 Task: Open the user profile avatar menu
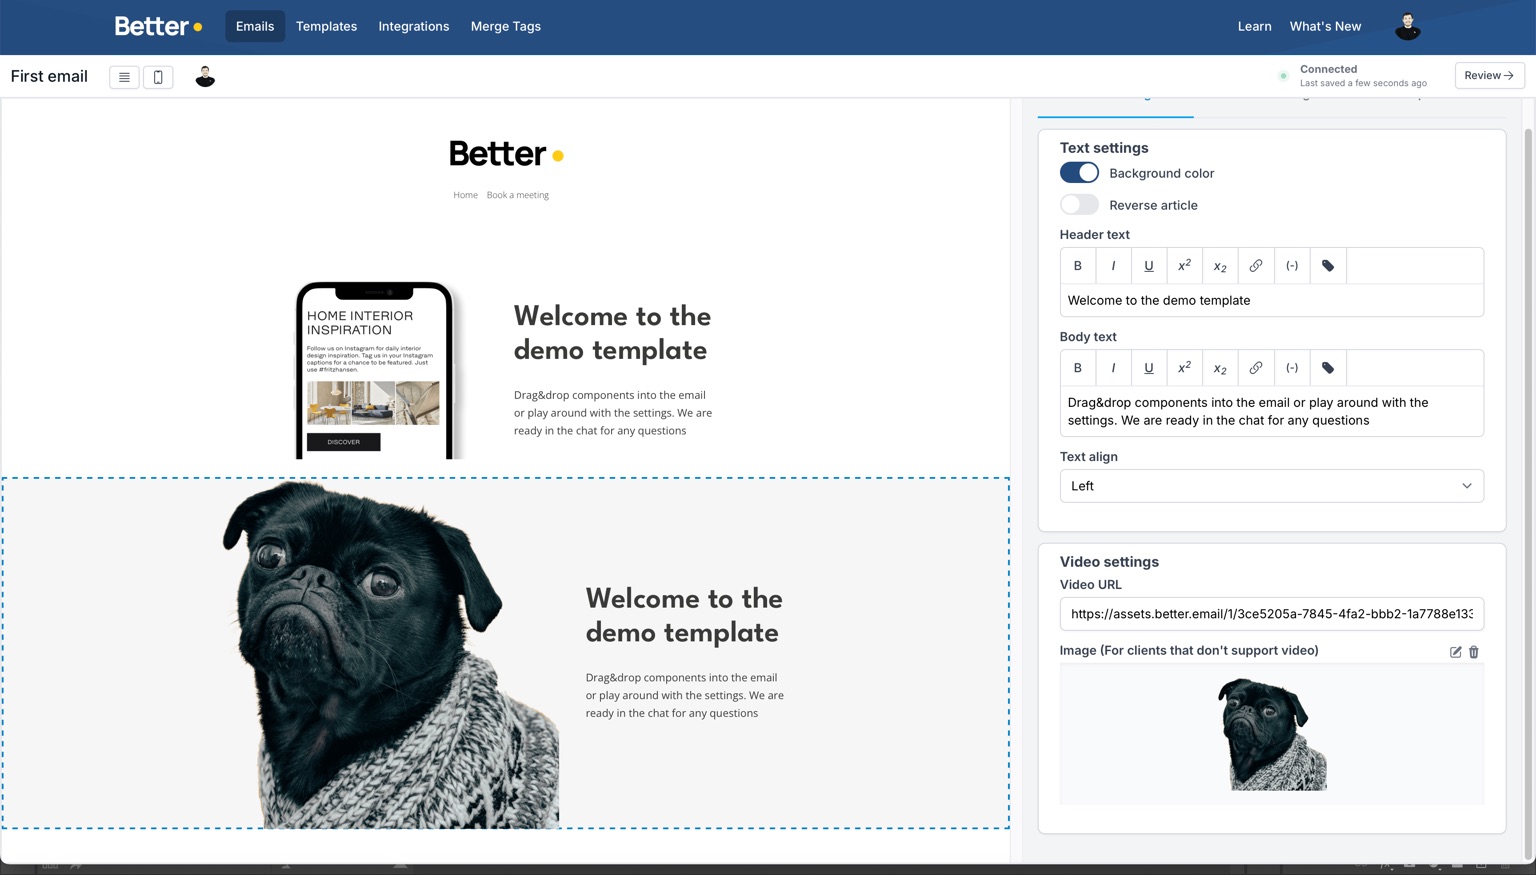1407,27
